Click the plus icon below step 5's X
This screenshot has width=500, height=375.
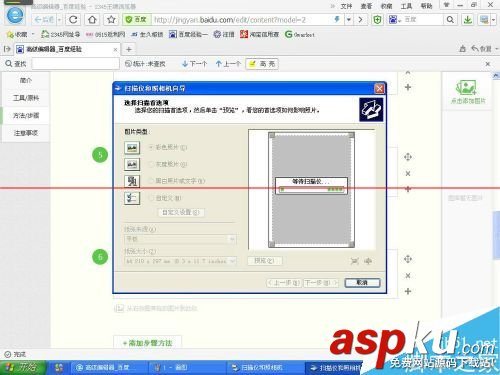tap(408, 189)
